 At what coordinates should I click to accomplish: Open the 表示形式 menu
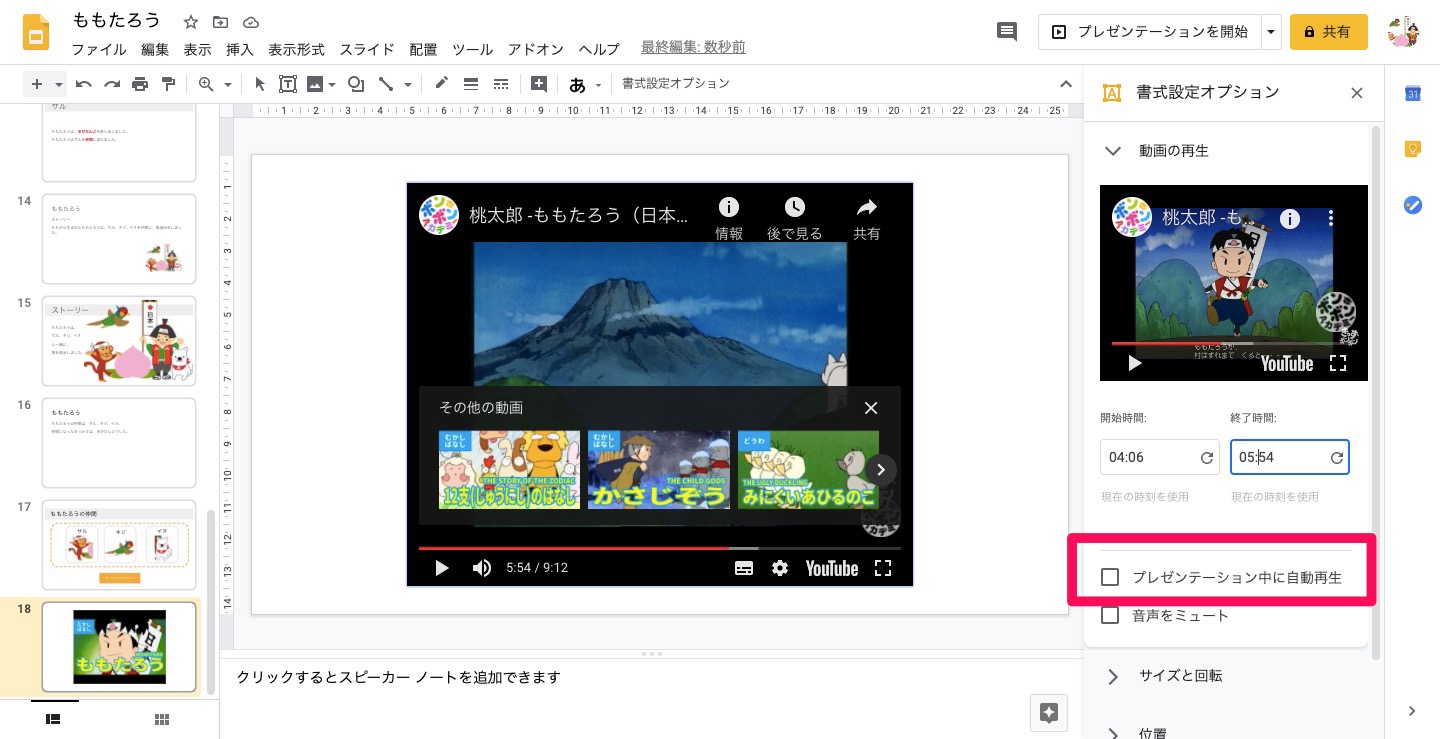296,49
